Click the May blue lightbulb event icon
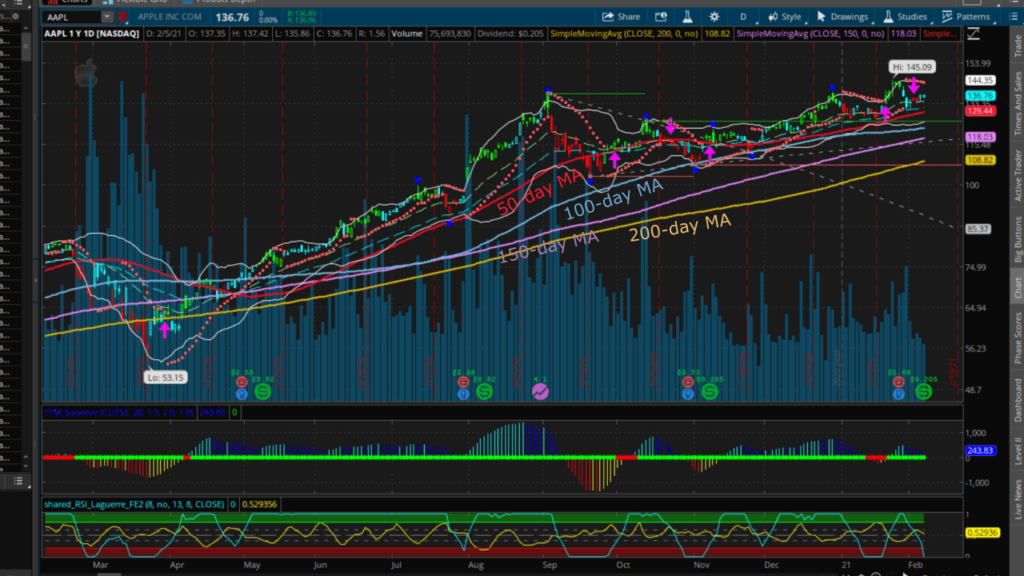 pos(242,394)
